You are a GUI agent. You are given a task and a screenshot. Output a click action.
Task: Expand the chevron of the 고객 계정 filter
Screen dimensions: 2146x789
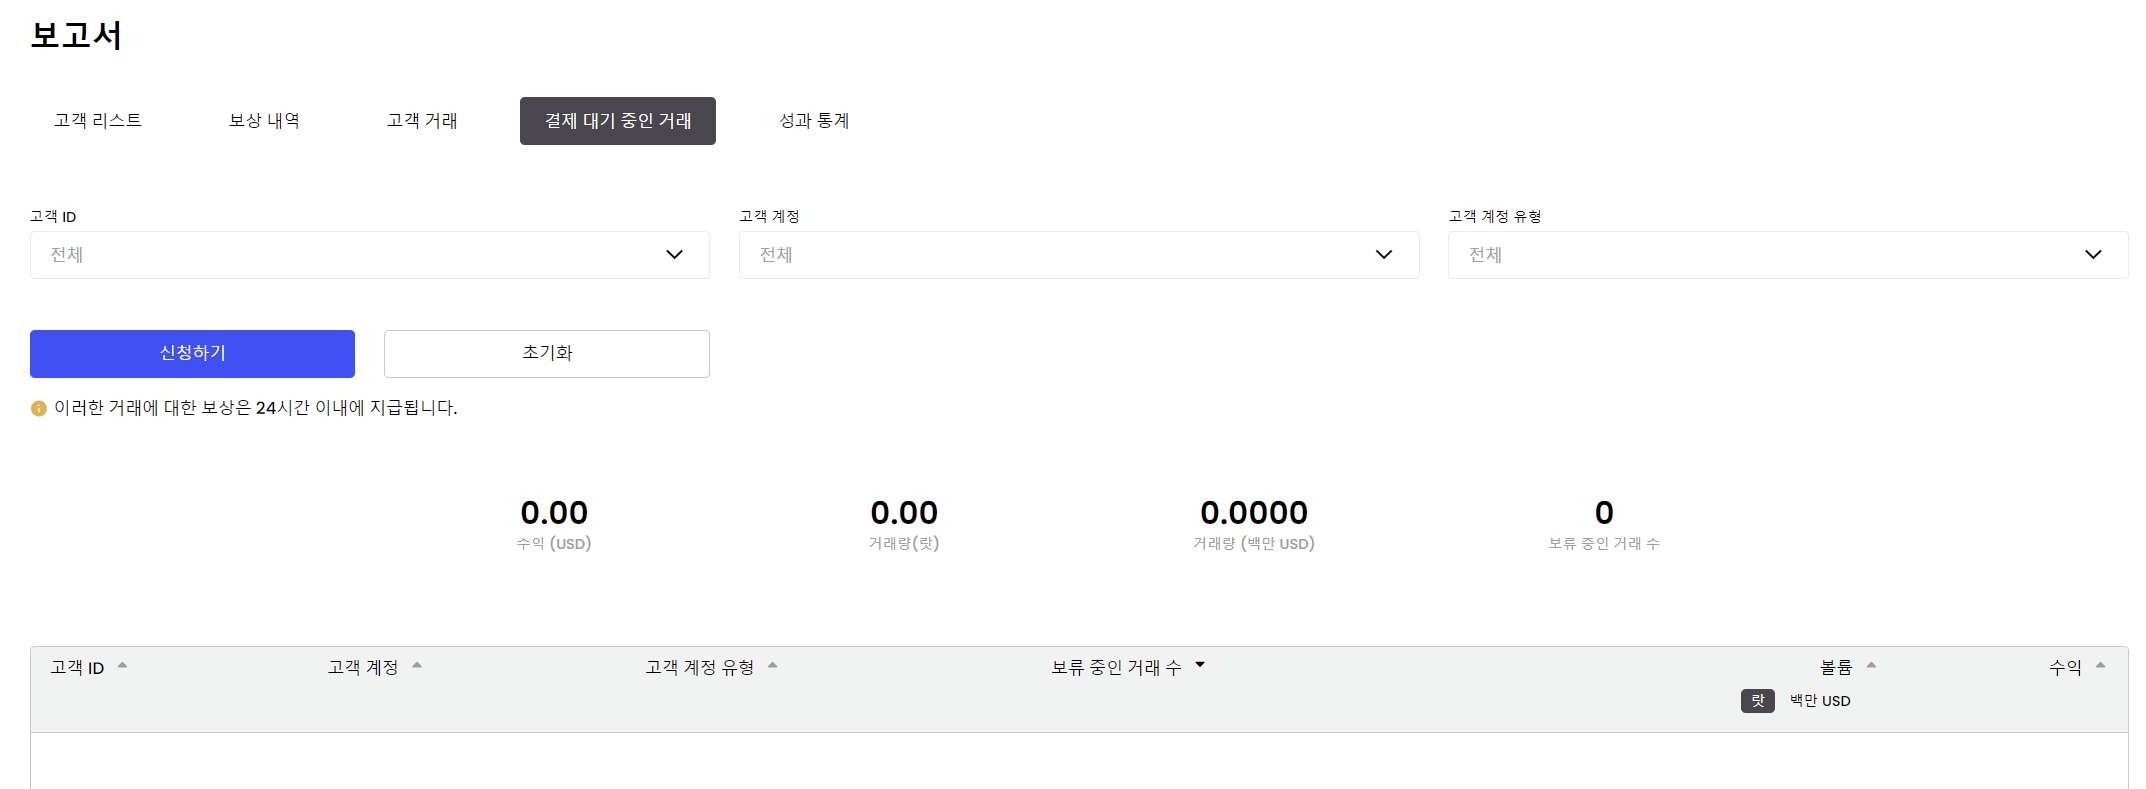[1384, 255]
